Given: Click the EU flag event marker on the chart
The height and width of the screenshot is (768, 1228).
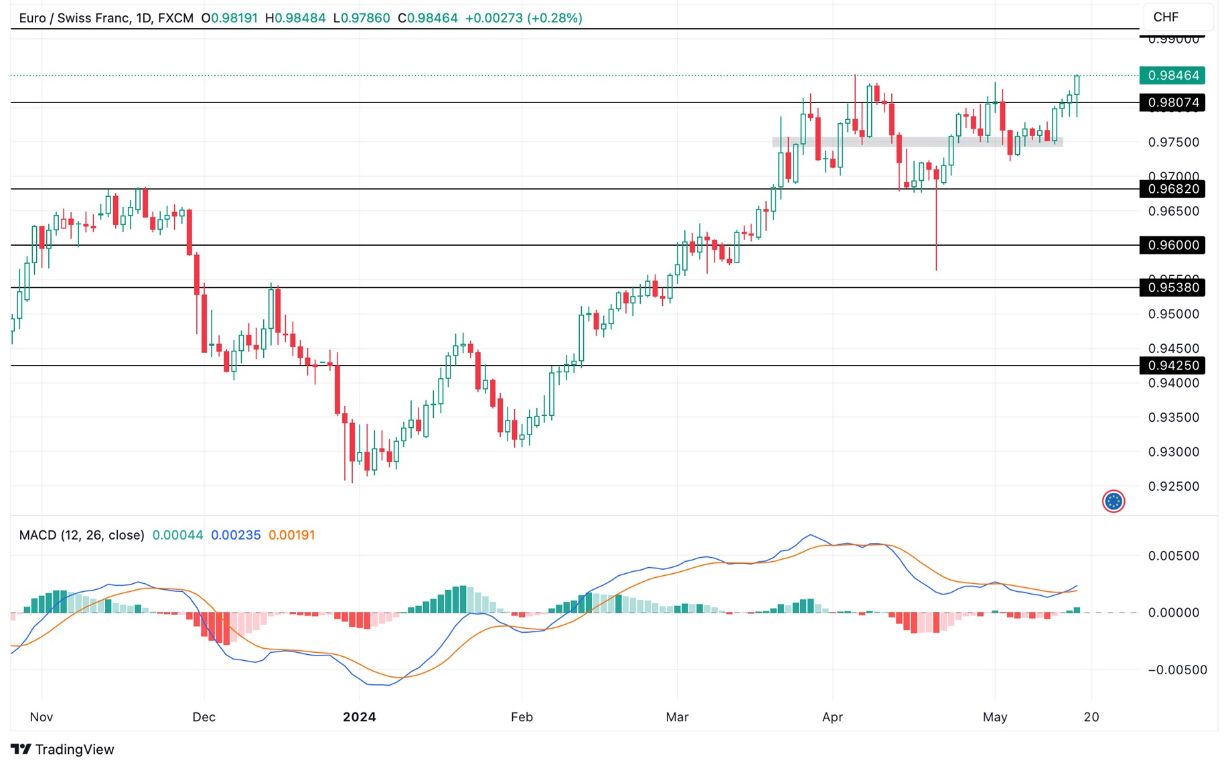Looking at the screenshot, I should coord(1113,500).
